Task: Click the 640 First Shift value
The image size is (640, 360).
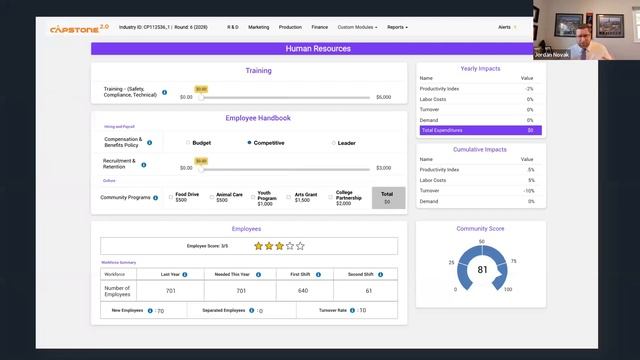Action: pyautogui.click(x=303, y=291)
